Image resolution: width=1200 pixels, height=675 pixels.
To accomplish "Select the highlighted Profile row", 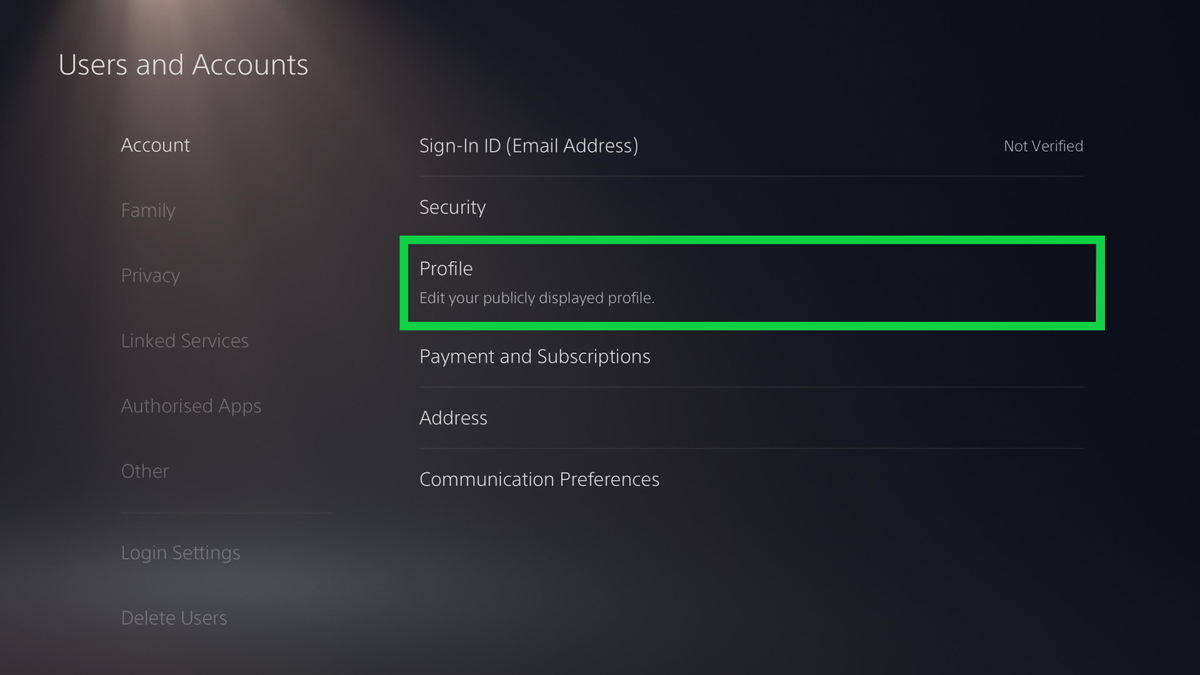I will [750, 282].
